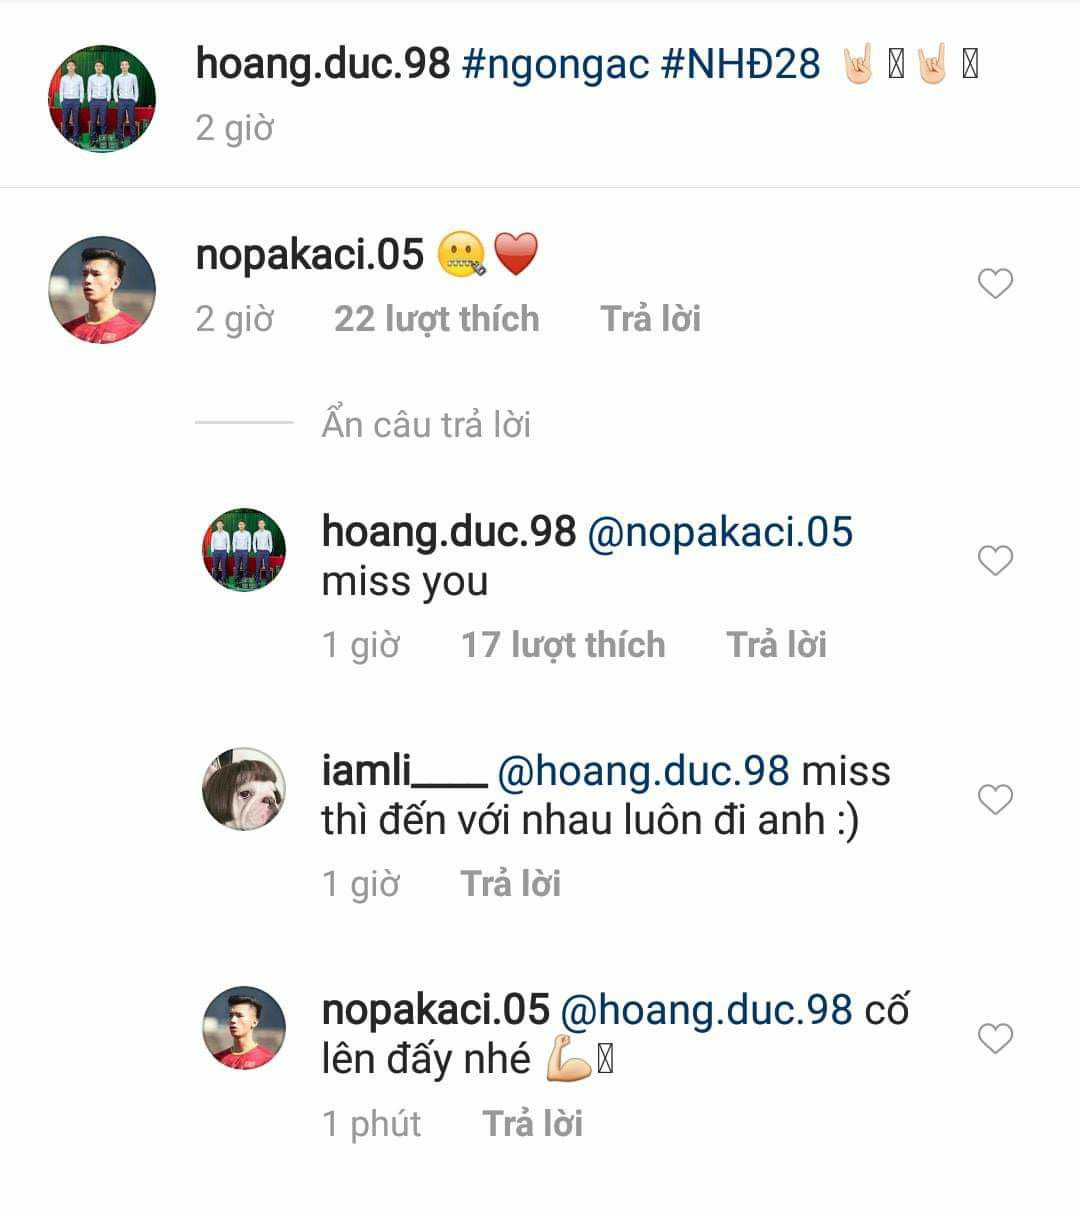1080x1216 pixels.
Task: Reply to nopakaci.05's emoji comment via 'Trả lời'
Action: click(651, 319)
